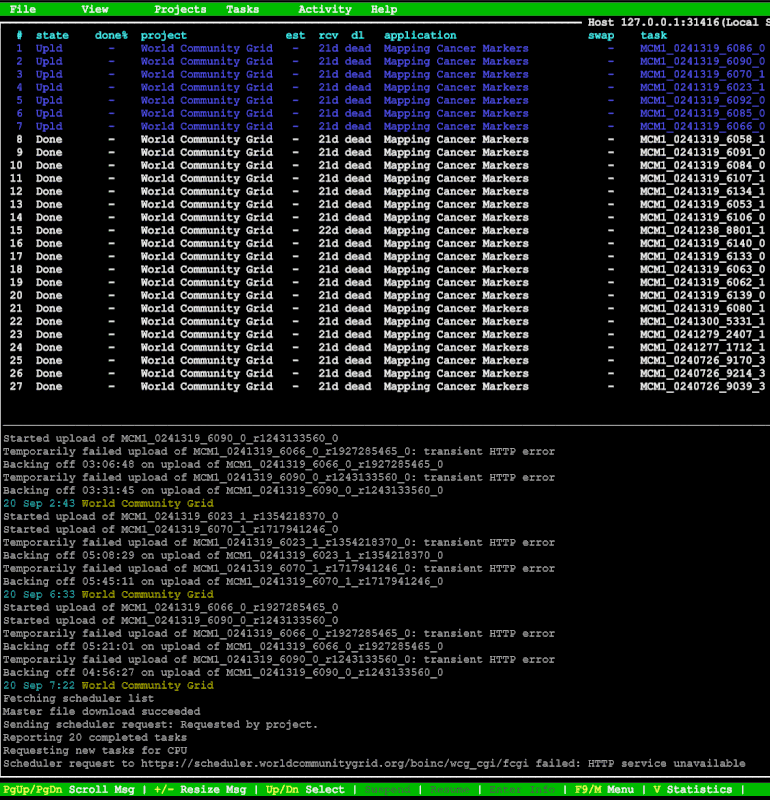
Task: Click the state column header
Action: (52, 35)
